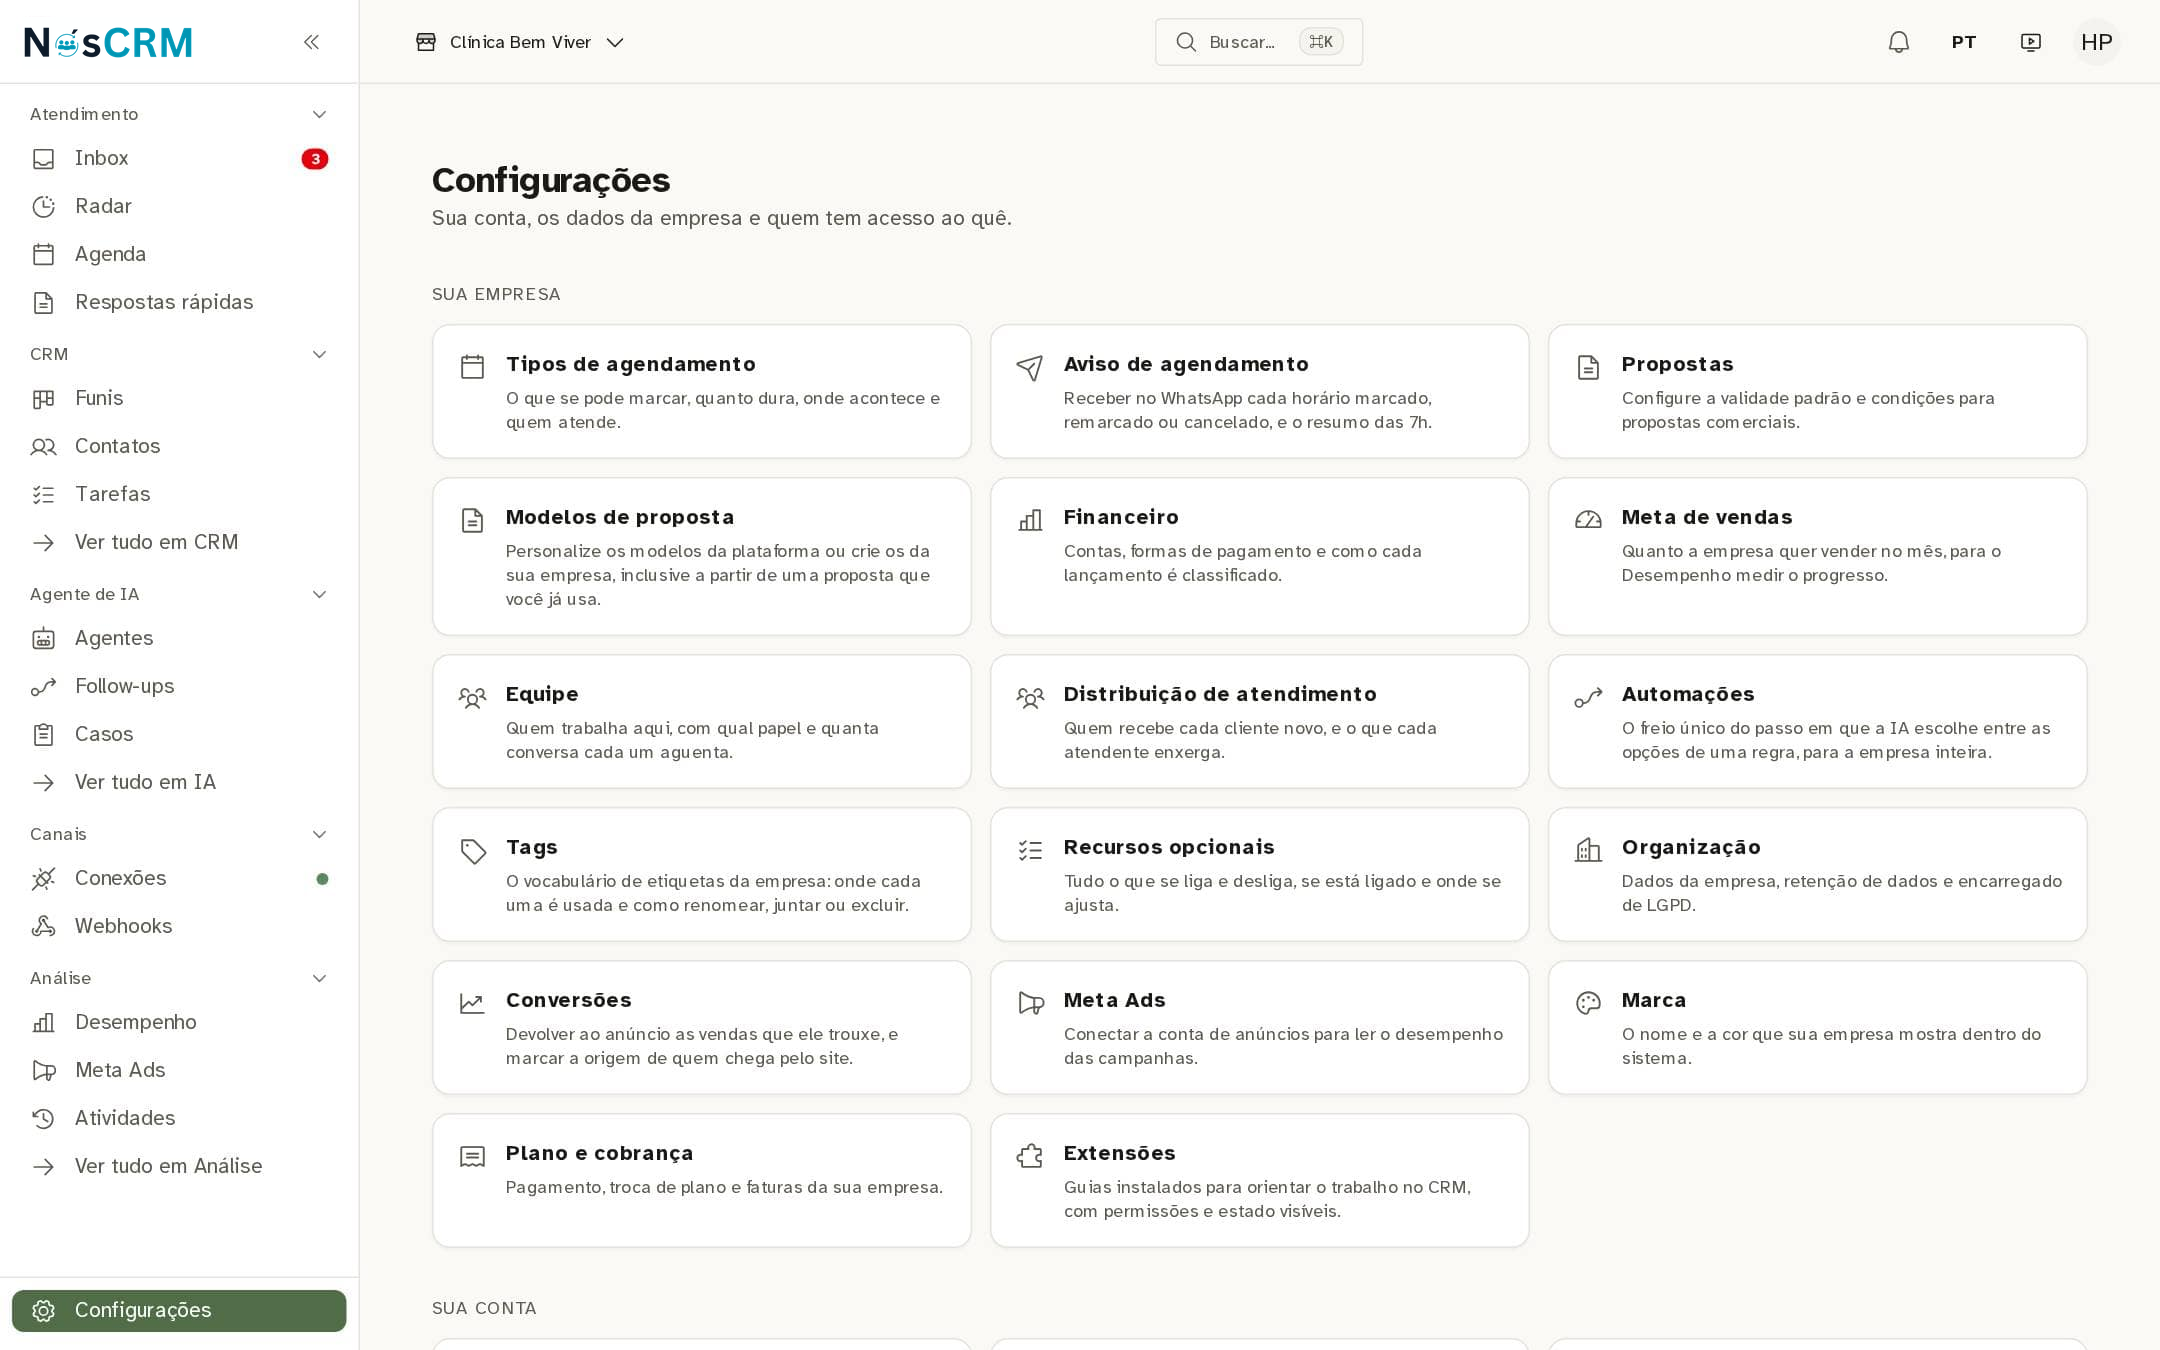Open the Automações settings card
2160x1350 pixels.
coord(1817,721)
